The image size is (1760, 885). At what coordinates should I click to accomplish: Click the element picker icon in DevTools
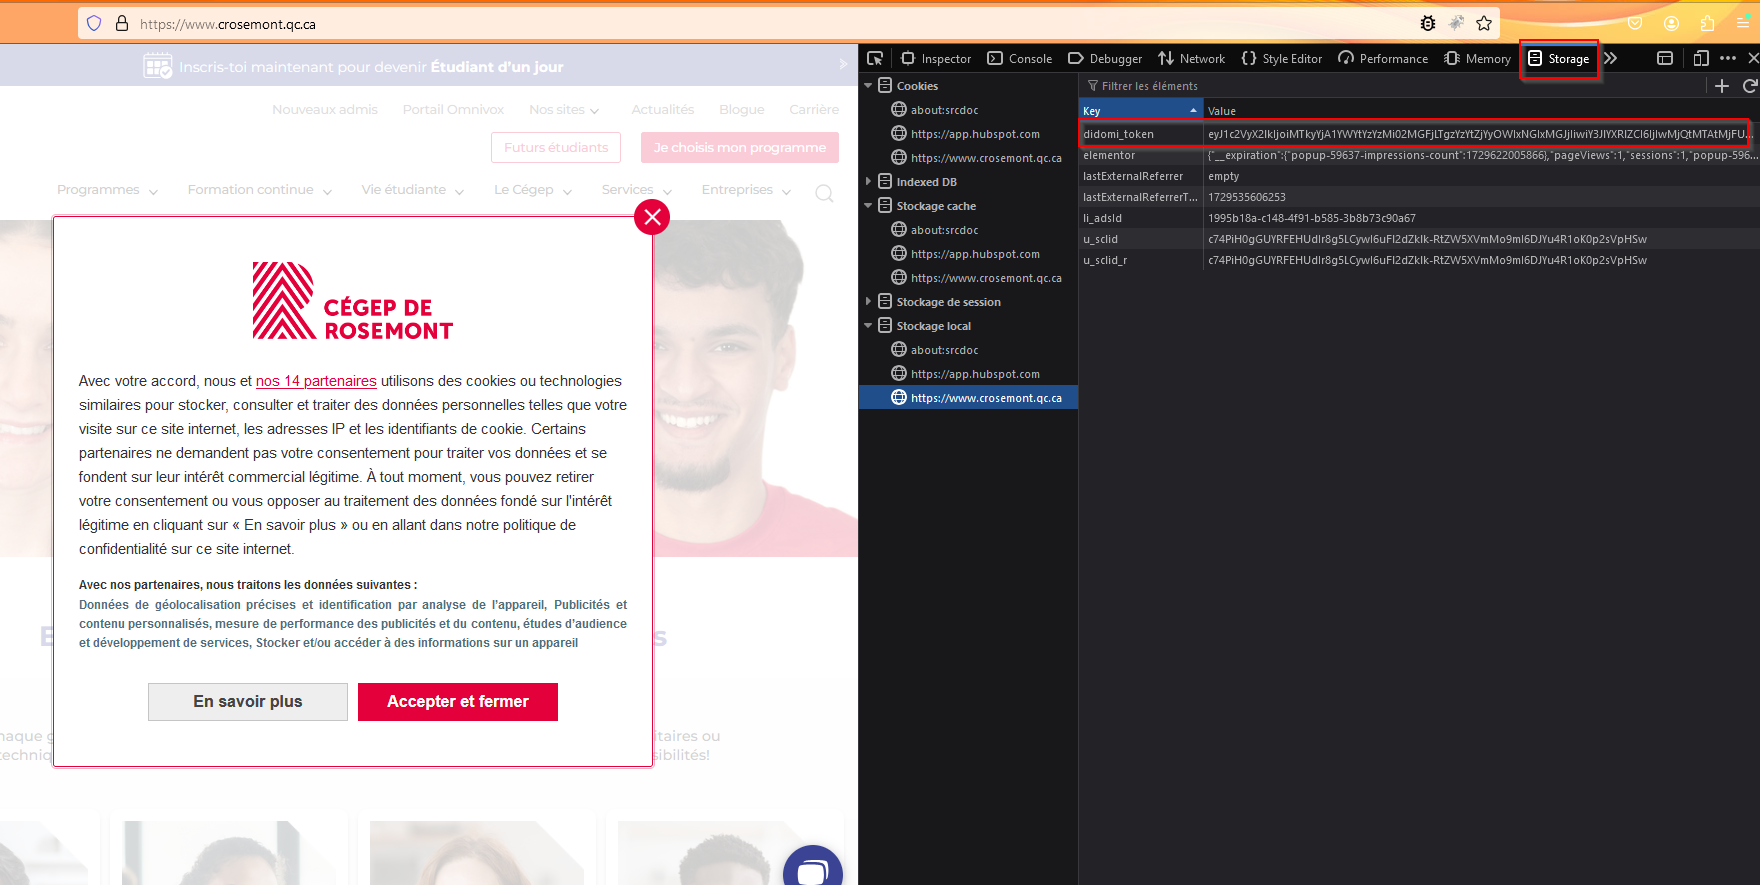click(875, 58)
